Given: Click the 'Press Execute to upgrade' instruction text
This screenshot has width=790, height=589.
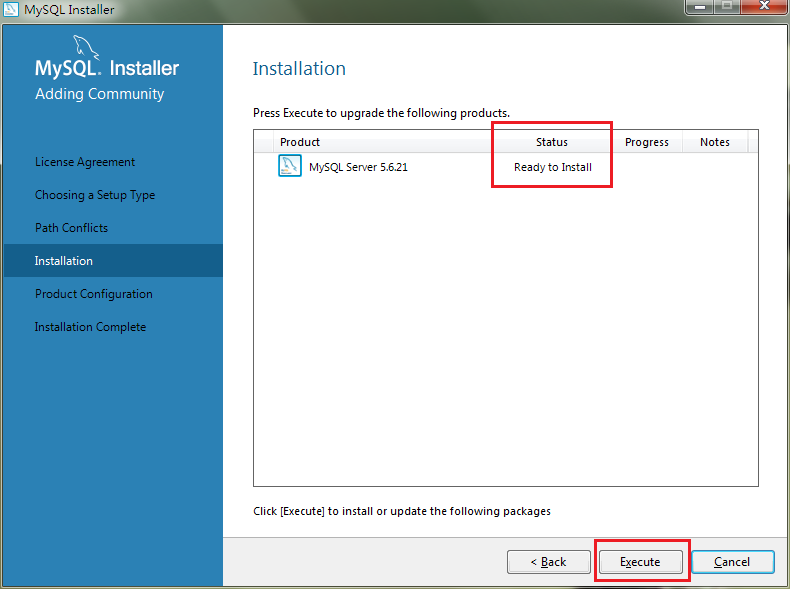Looking at the screenshot, I should coord(381,113).
